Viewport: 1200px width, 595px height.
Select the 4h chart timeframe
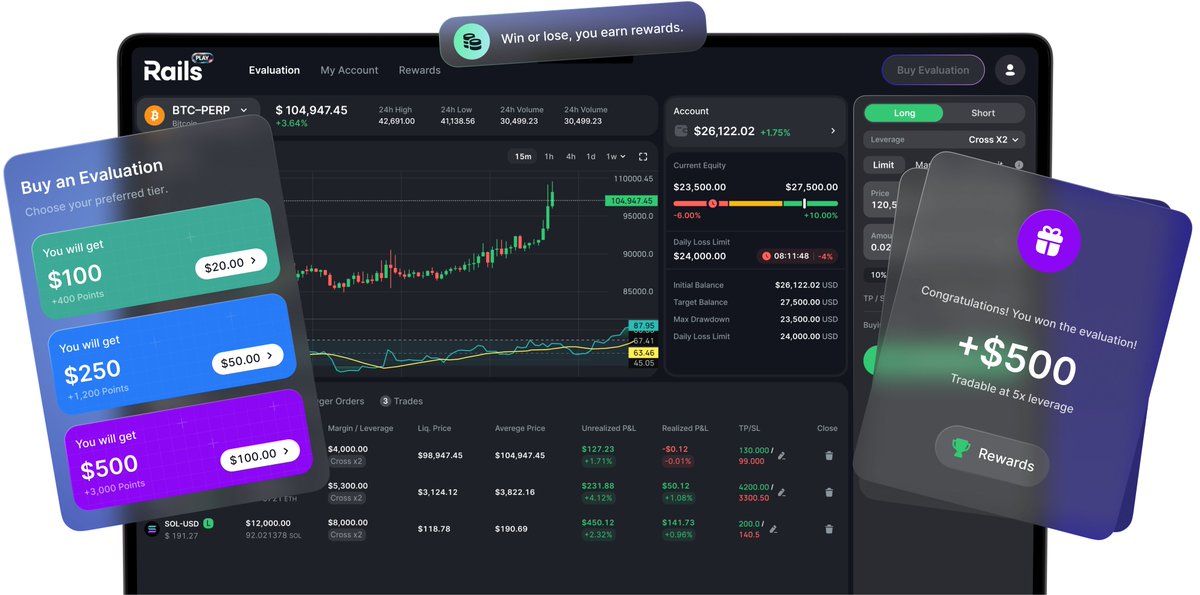click(x=570, y=156)
